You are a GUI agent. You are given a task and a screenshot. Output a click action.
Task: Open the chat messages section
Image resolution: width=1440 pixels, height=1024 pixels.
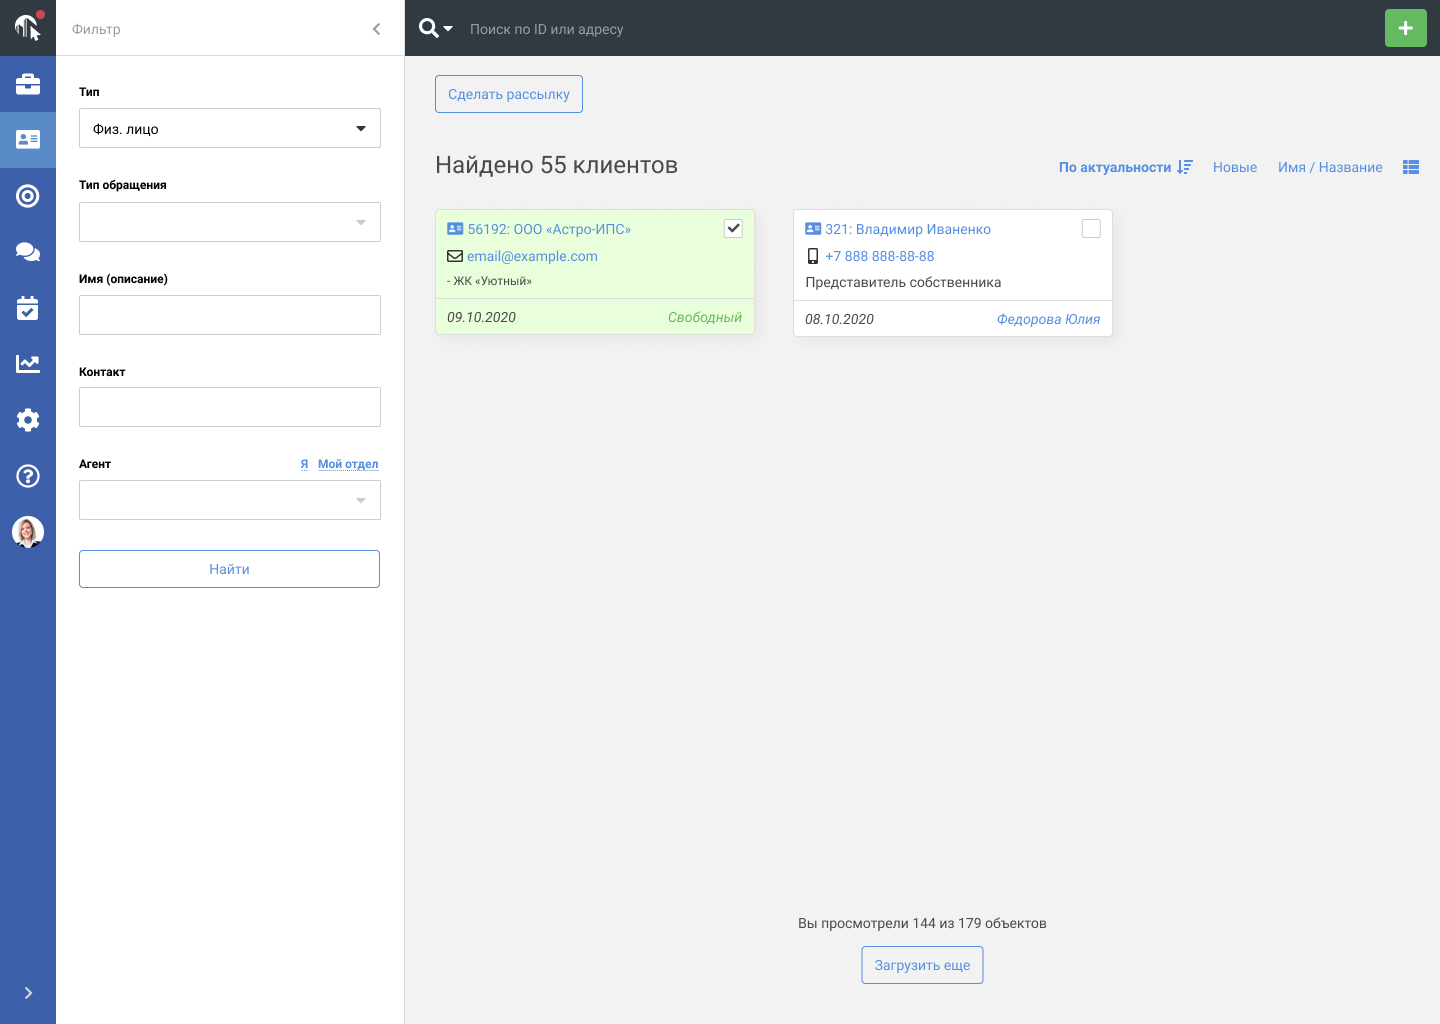tap(28, 252)
